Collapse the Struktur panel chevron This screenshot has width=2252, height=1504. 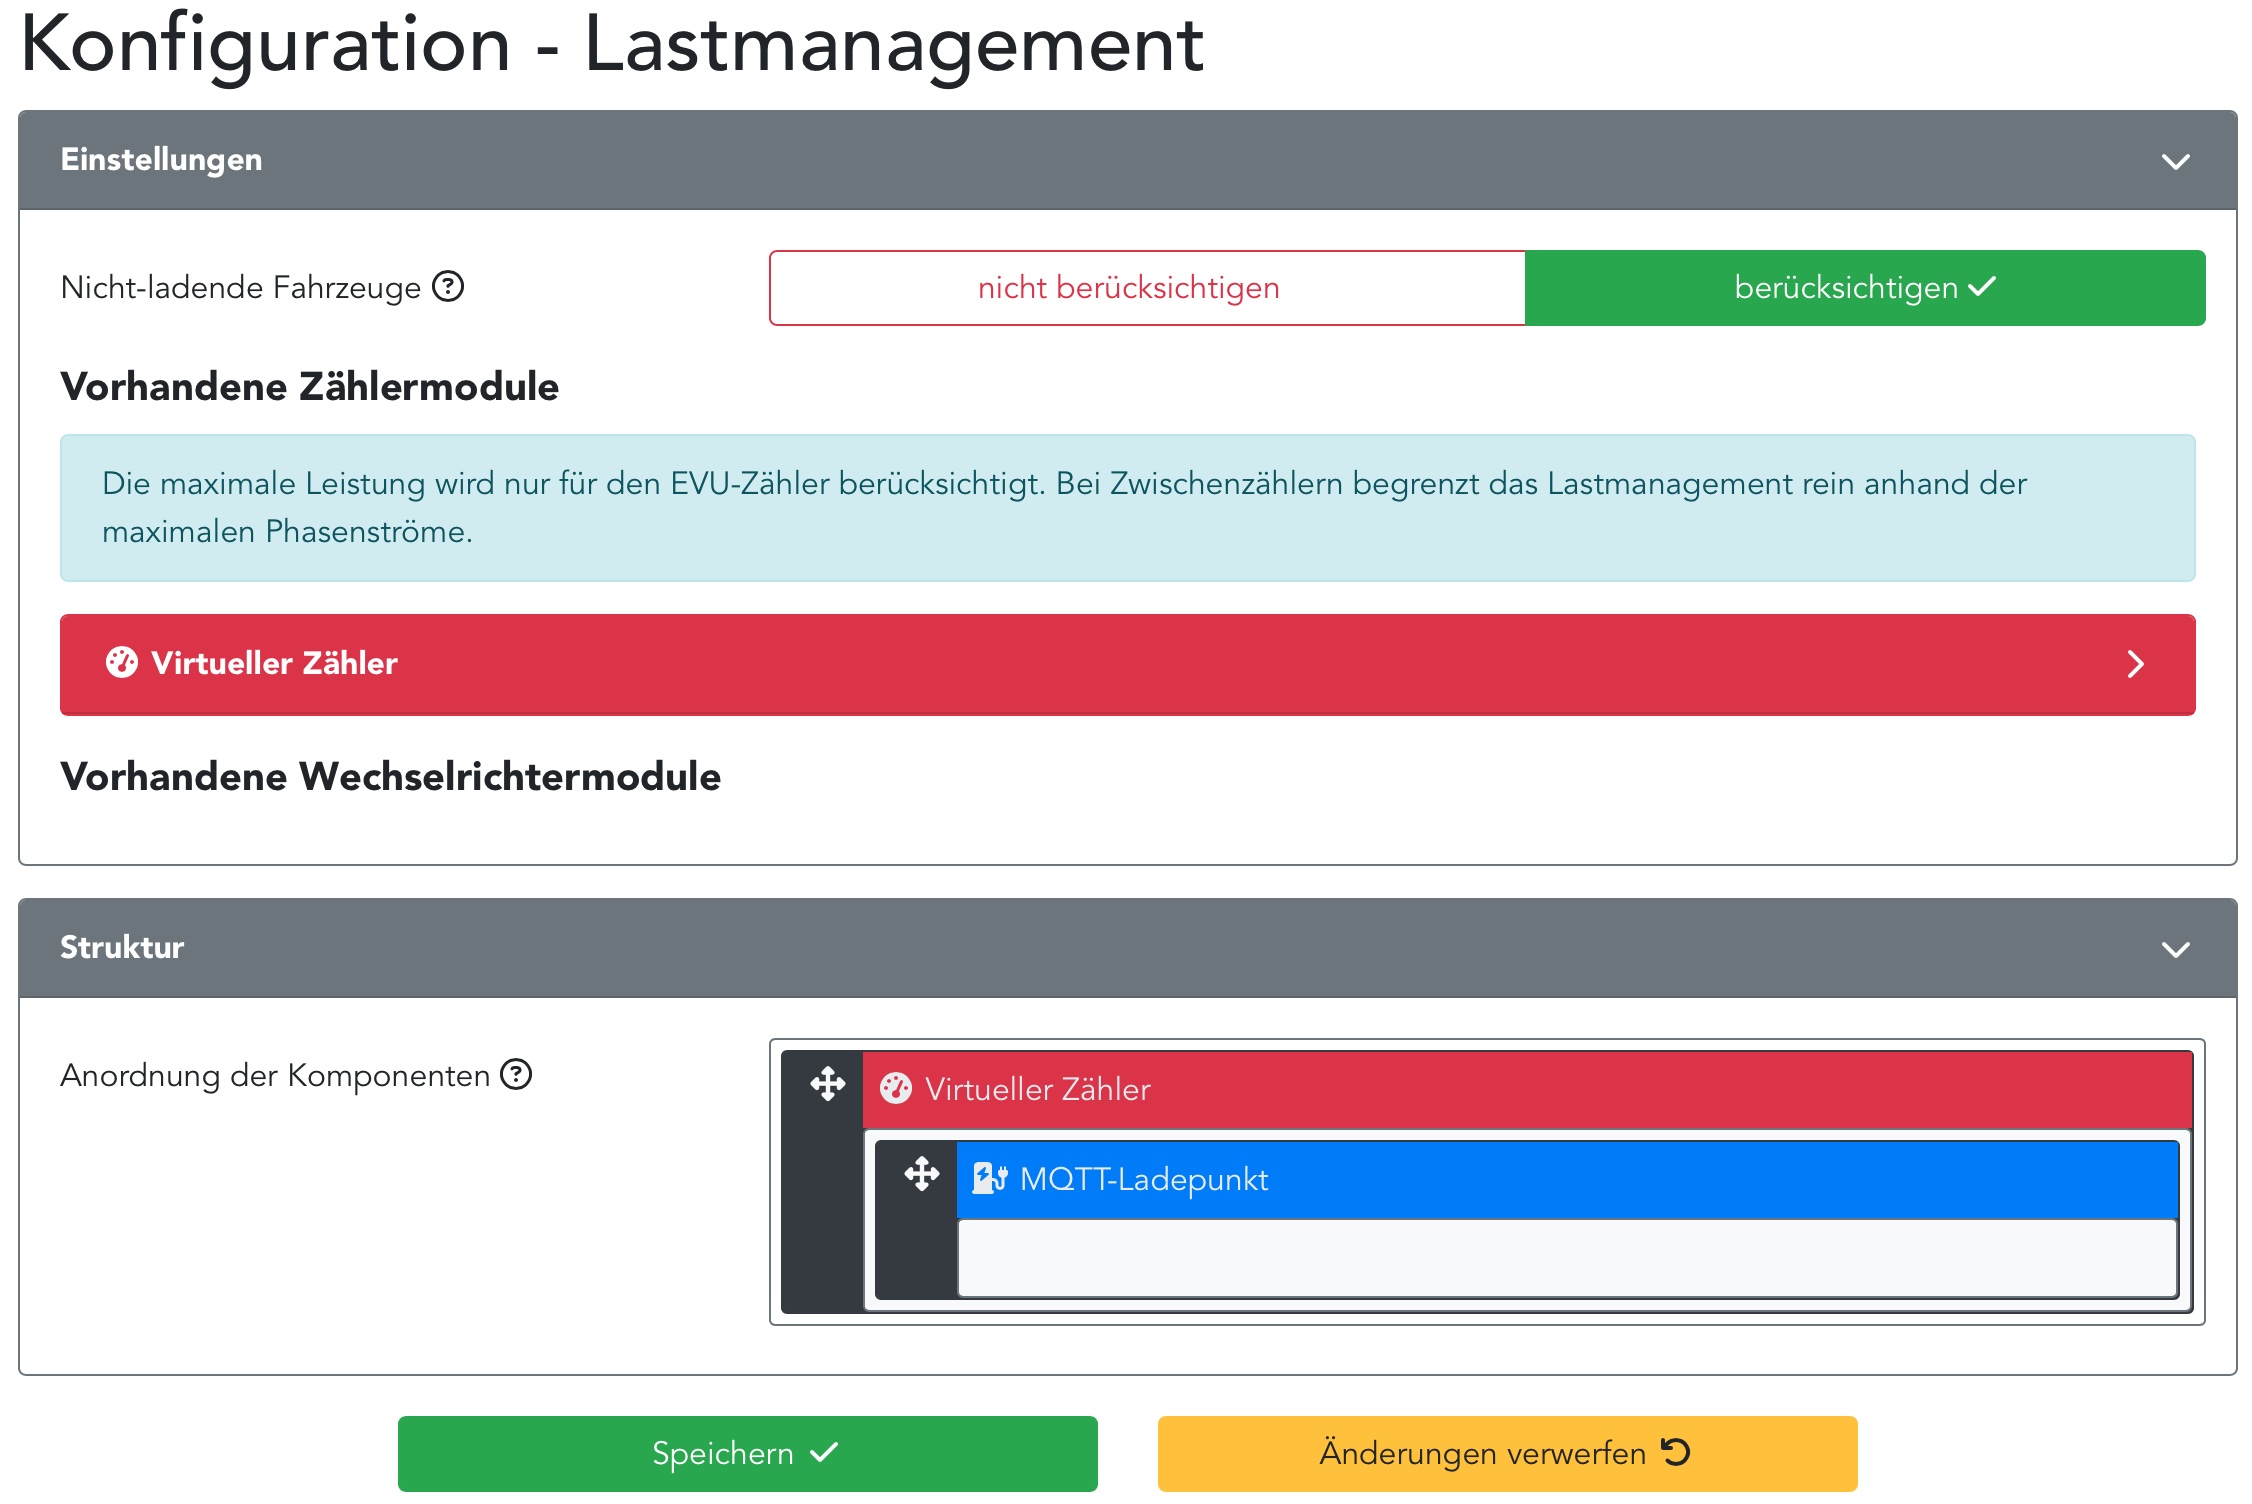point(2175,949)
